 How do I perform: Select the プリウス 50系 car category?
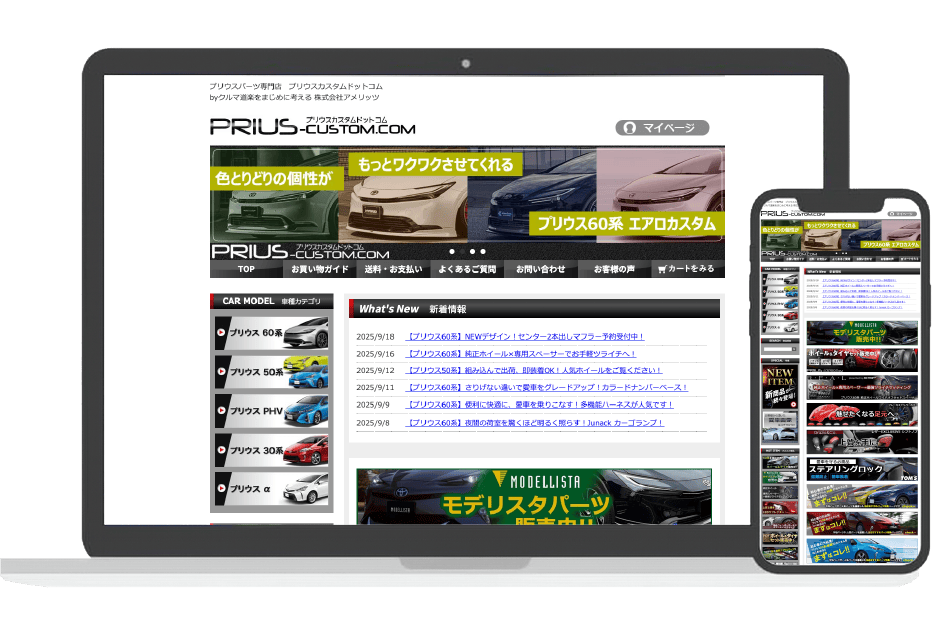(272, 371)
